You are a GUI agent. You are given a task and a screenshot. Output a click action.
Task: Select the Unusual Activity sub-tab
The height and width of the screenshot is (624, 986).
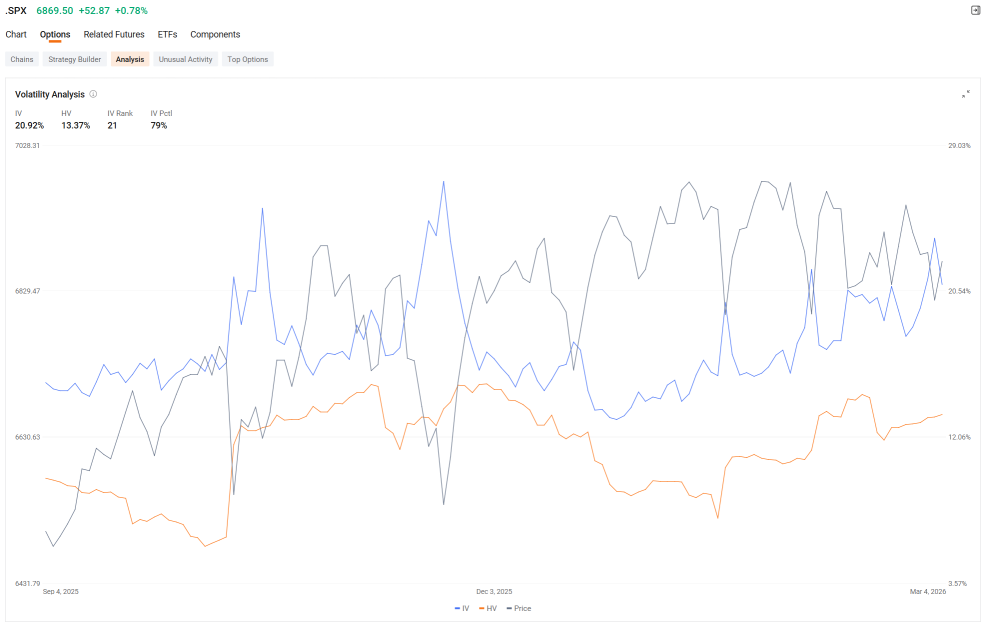[186, 59]
